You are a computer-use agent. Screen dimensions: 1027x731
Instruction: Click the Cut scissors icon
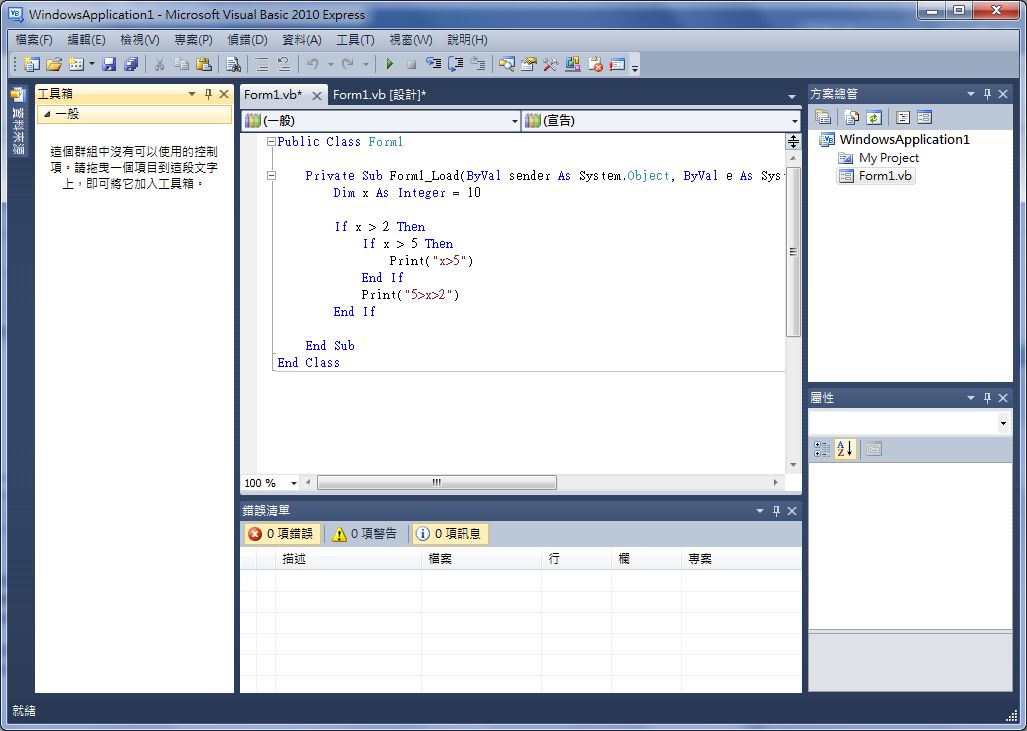point(159,64)
